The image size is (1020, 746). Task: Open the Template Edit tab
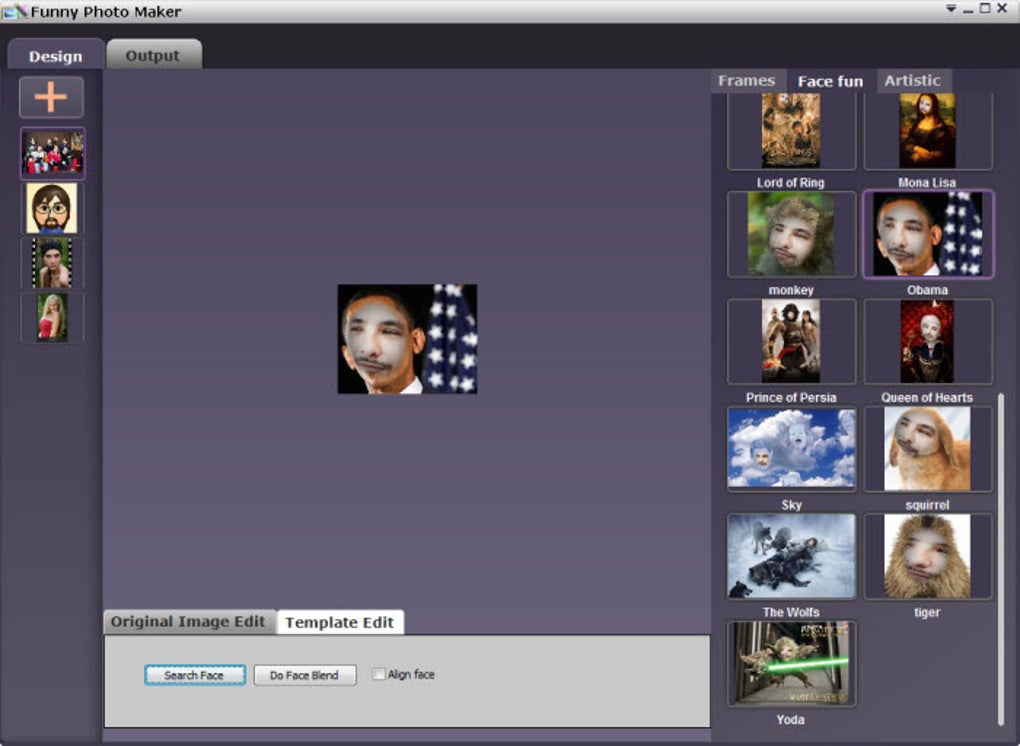(x=340, y=622)
